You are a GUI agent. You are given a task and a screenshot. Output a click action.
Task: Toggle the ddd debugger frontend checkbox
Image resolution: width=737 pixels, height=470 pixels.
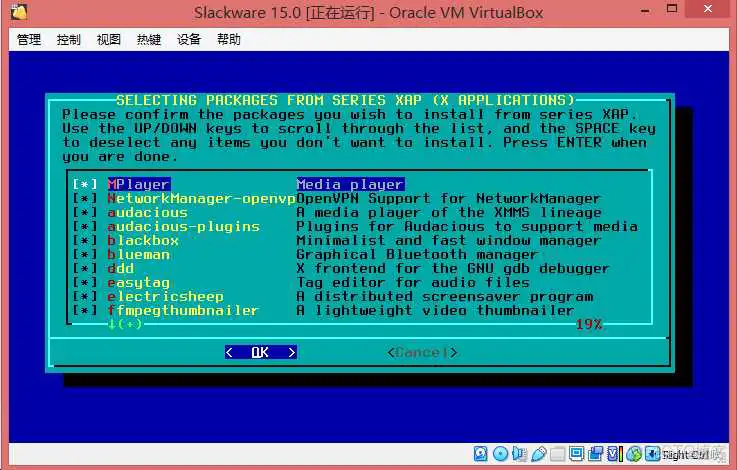[85, 268]
